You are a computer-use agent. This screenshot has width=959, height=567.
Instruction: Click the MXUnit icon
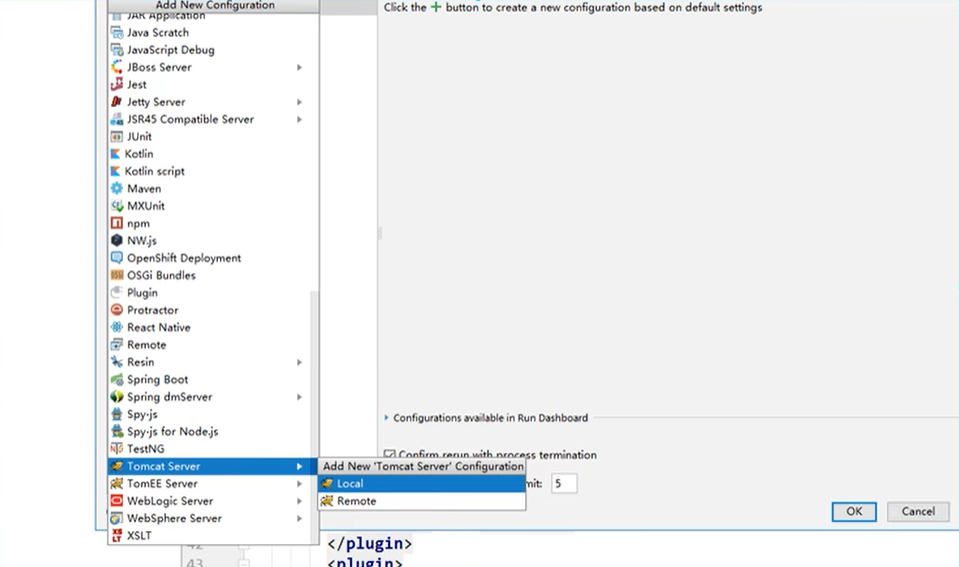(x=117, y=206)
